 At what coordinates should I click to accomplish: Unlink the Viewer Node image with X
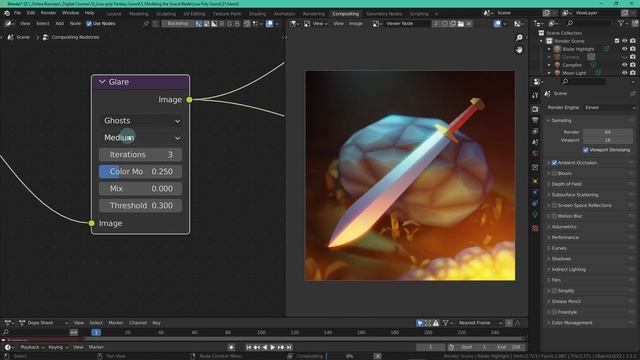point(469,24)
